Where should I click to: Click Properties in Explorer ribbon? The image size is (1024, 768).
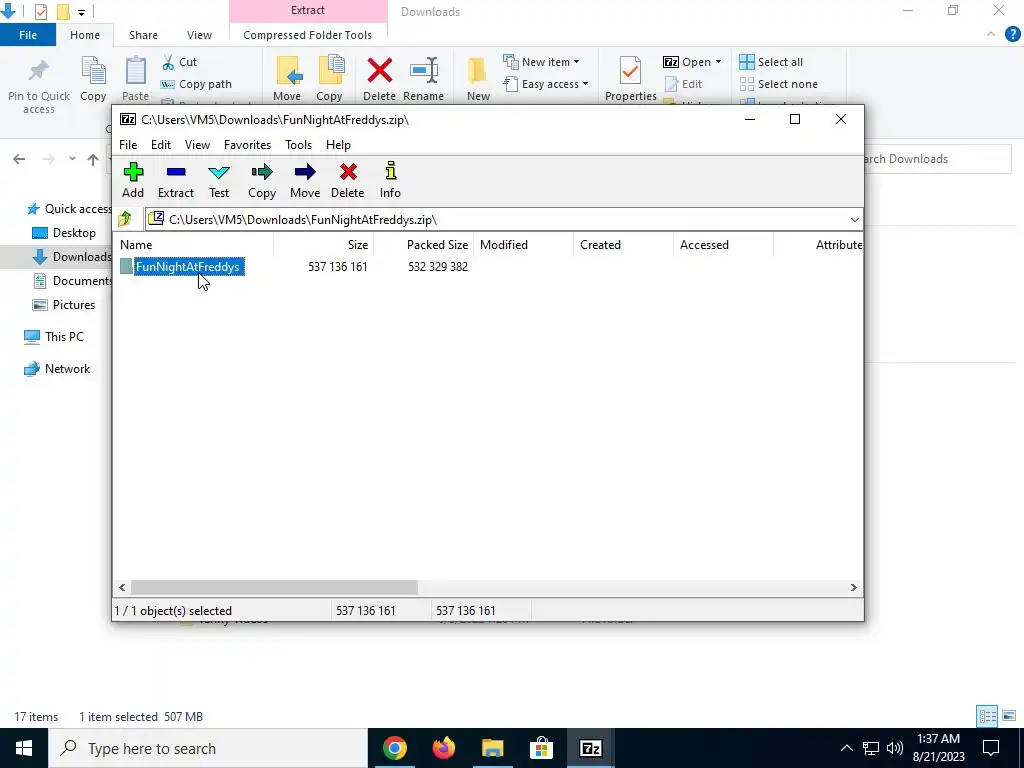coord(631,80)
